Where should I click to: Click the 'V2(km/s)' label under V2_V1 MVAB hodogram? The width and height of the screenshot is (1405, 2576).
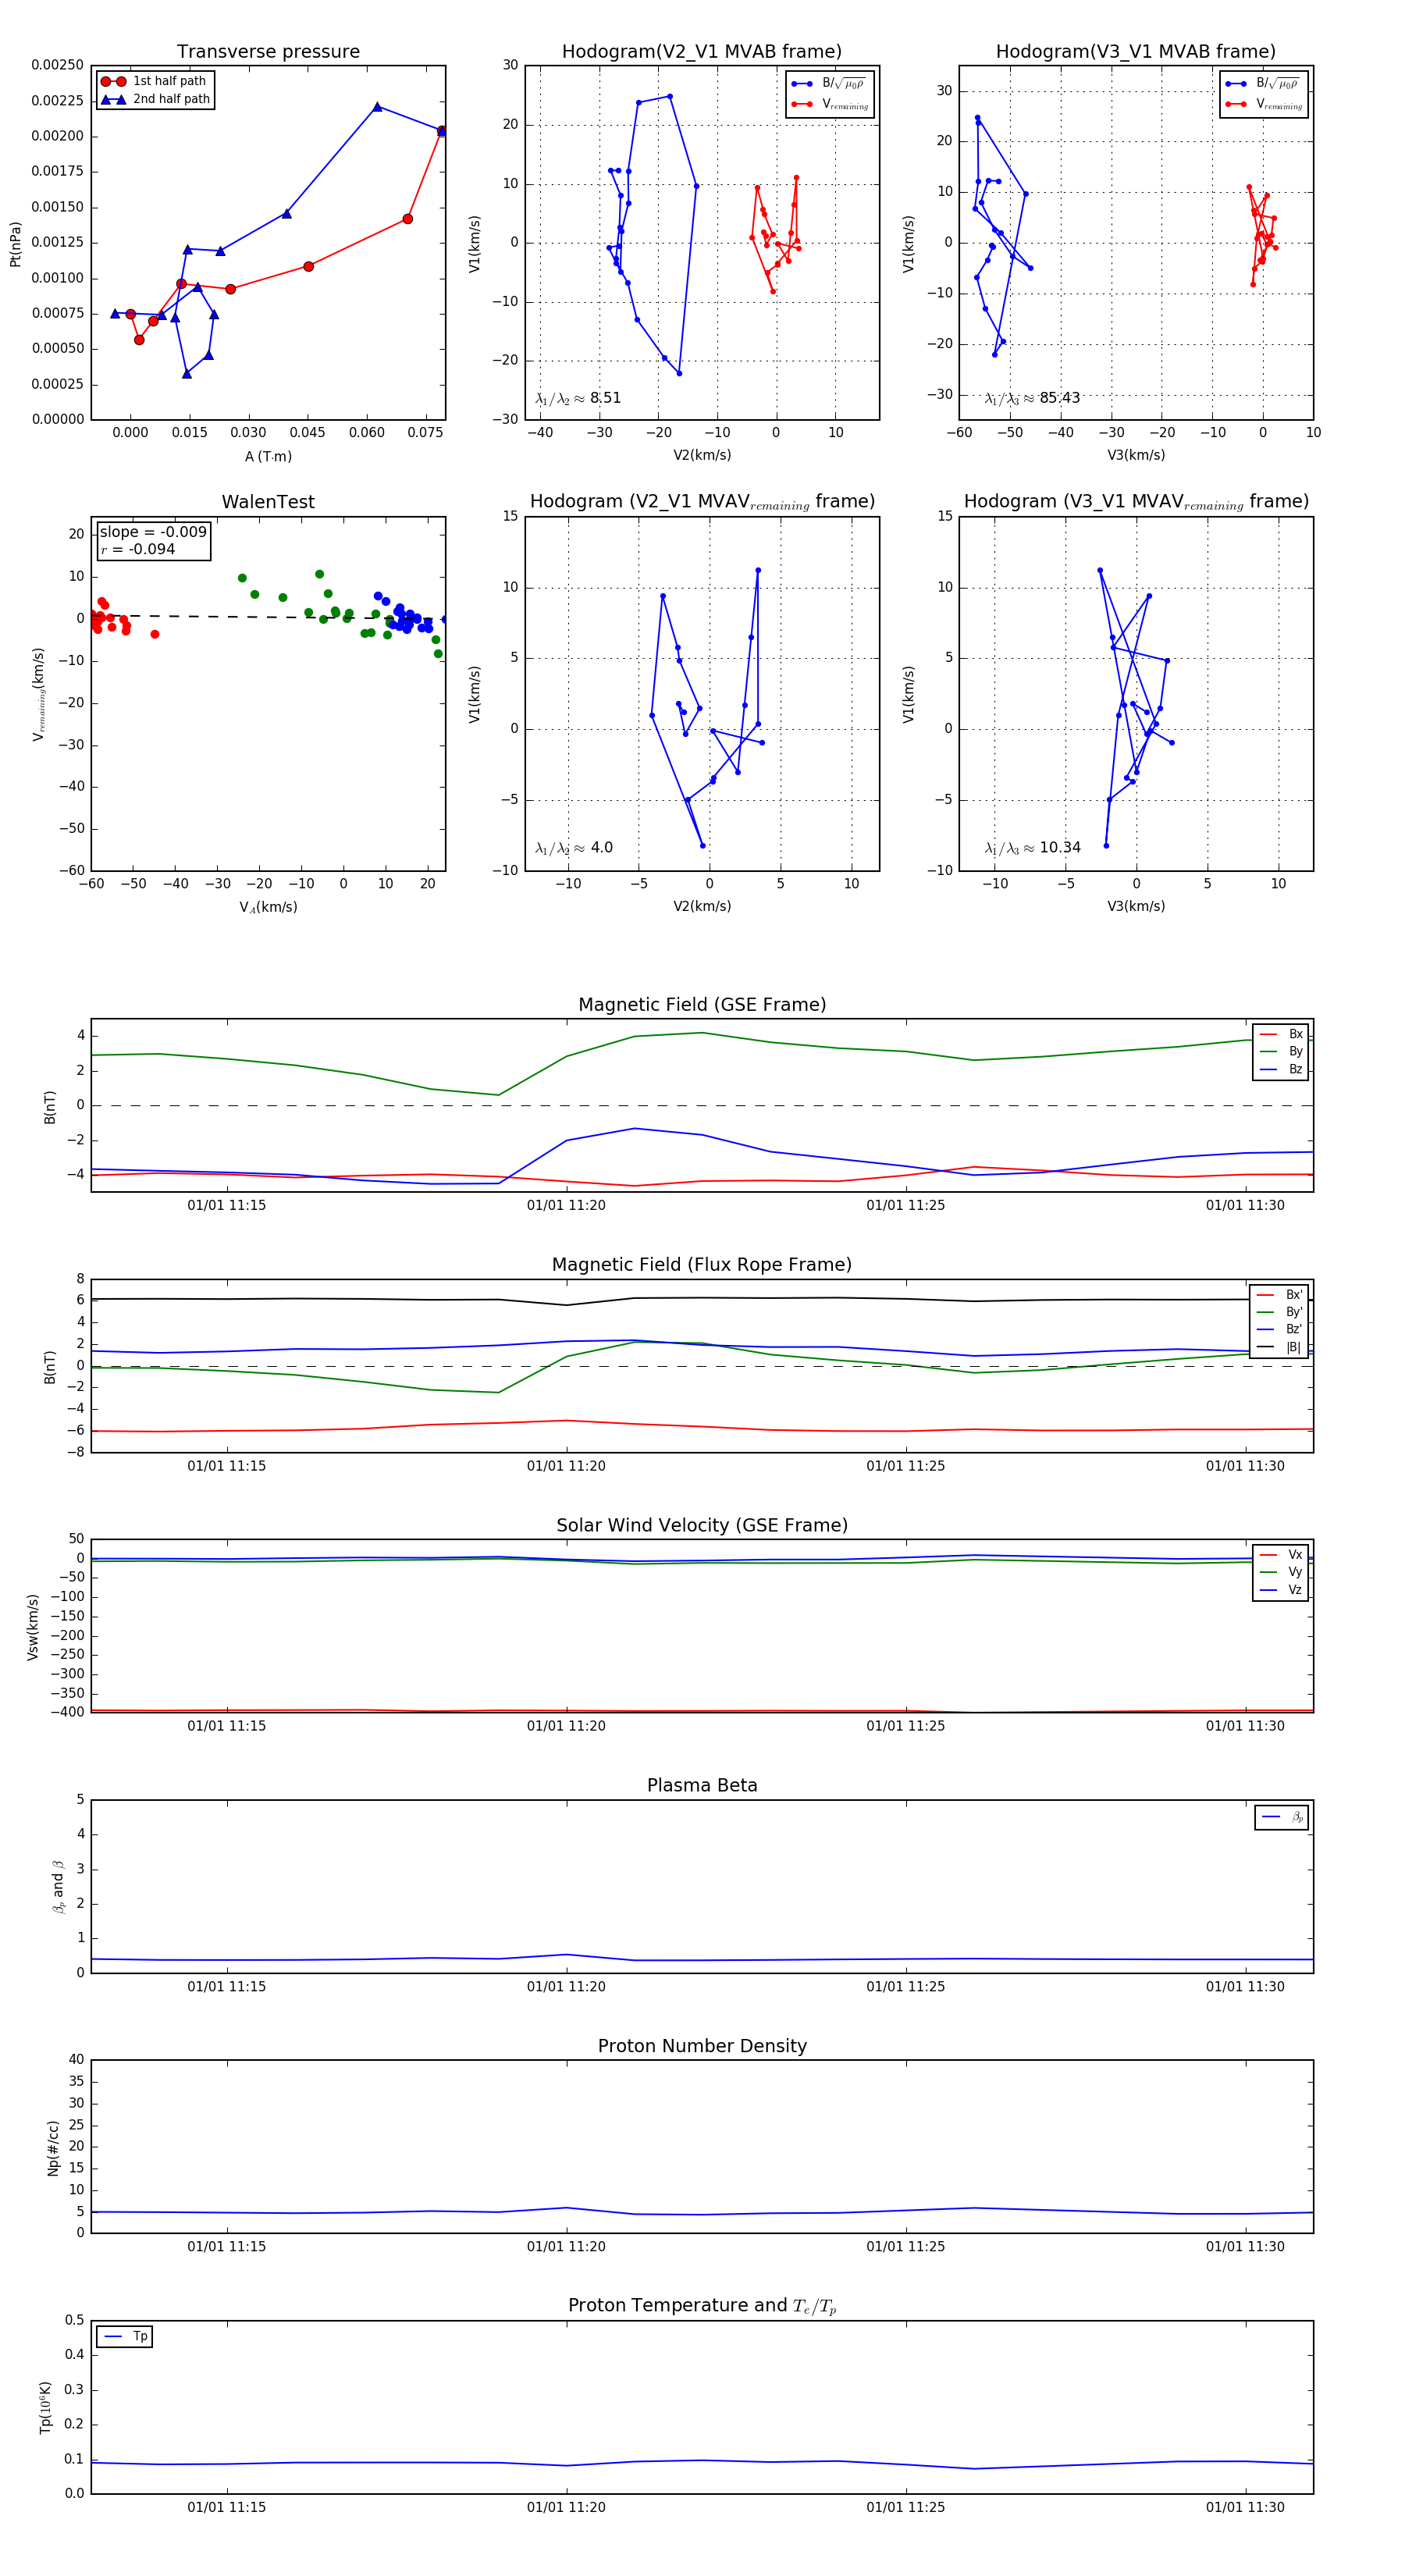tap(702, 455)
